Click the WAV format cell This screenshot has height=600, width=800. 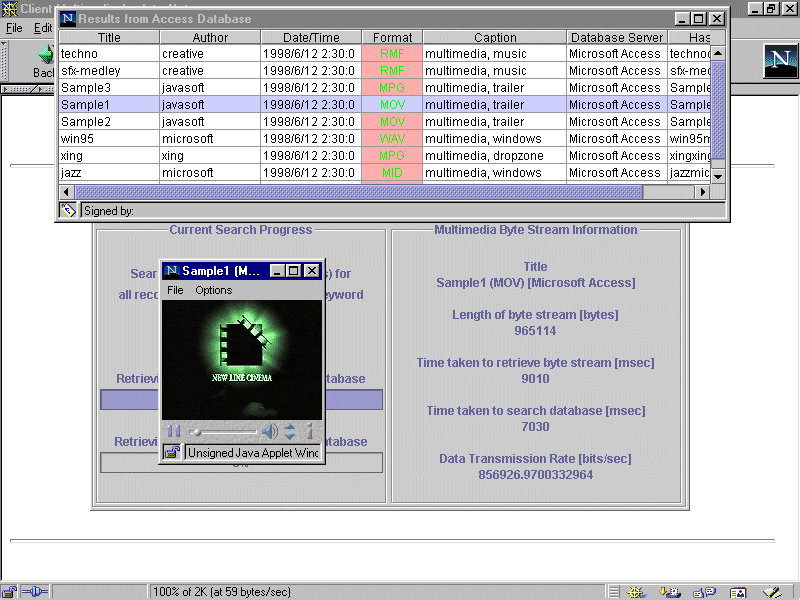click(392, 138)
